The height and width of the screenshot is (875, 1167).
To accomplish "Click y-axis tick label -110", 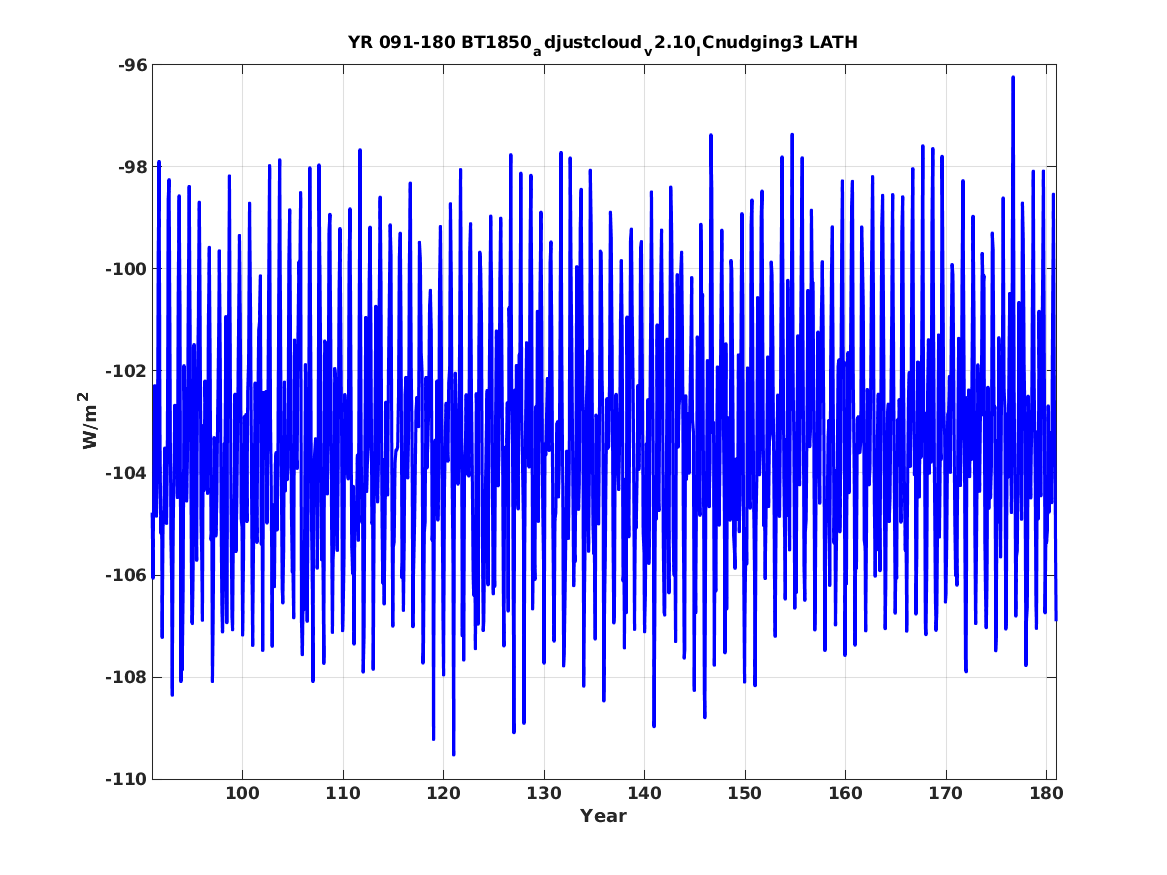I will [x=127, y=779].
